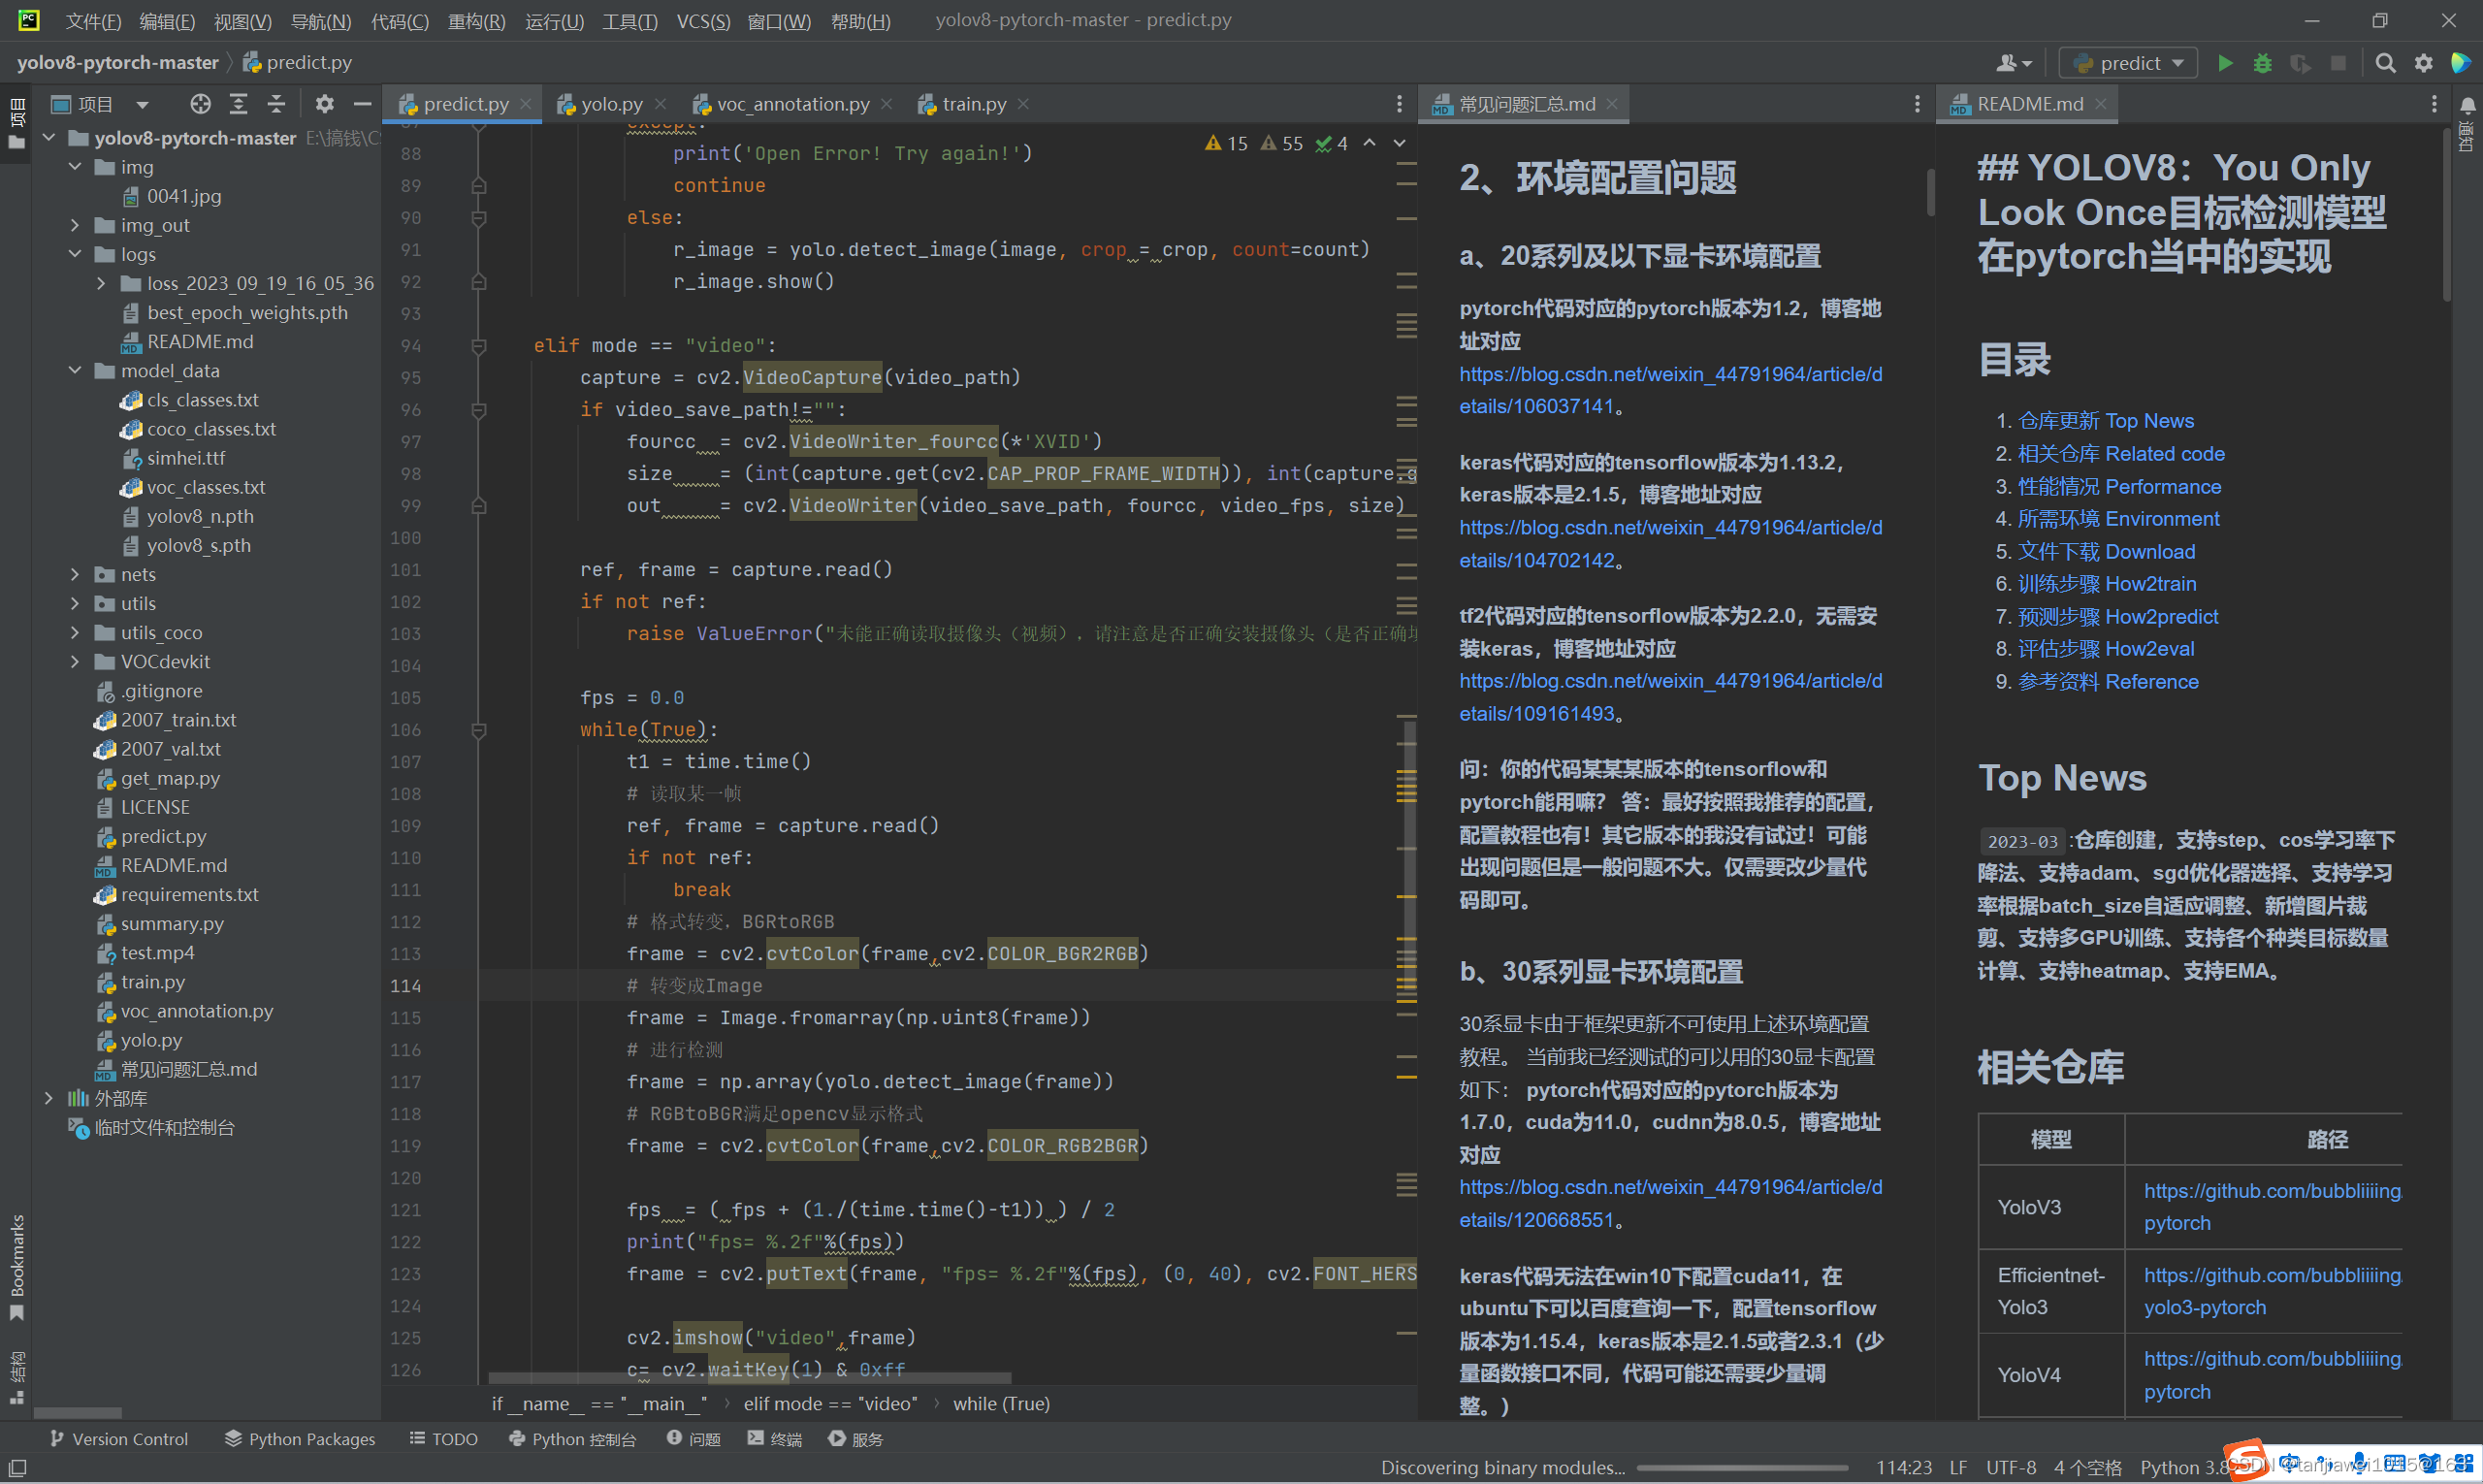Click 'while (True)' in breadcrumb bar
Image resolution: width=2483 pixels, height=1484 pixels.
pos(1001,1404)
